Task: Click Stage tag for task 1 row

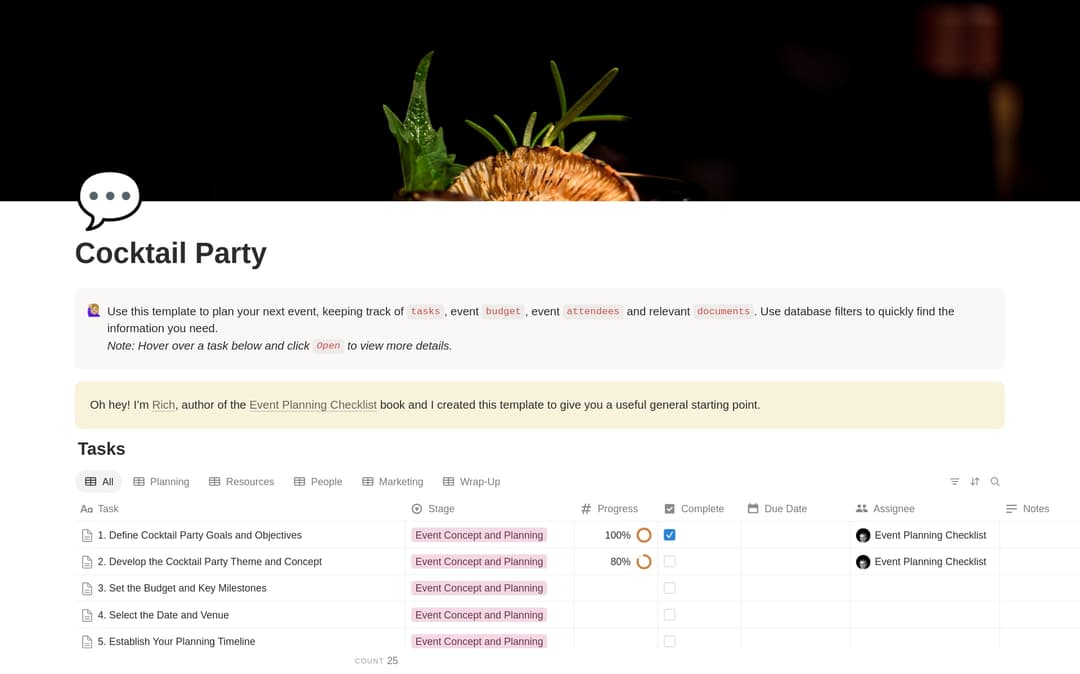Action: tap(479, 535)
